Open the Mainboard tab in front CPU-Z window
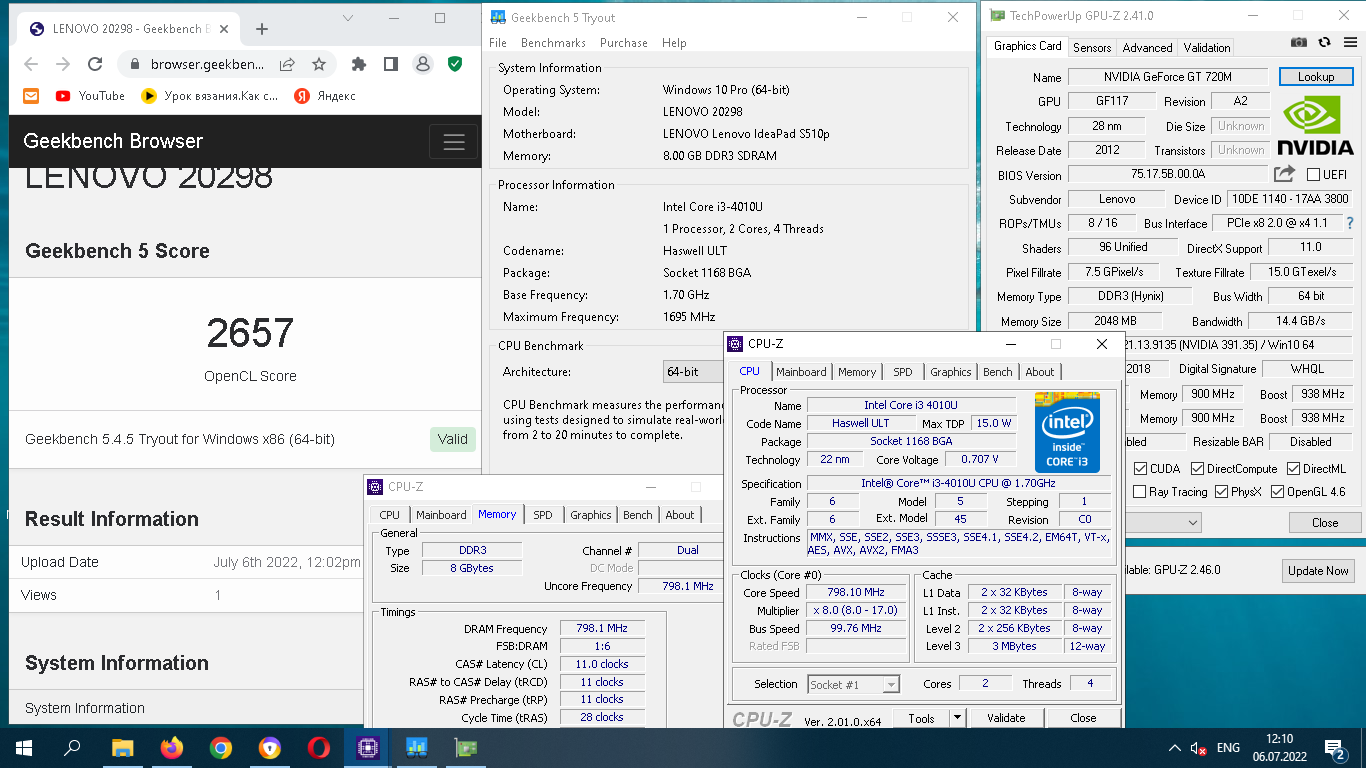 click(801, 372)
